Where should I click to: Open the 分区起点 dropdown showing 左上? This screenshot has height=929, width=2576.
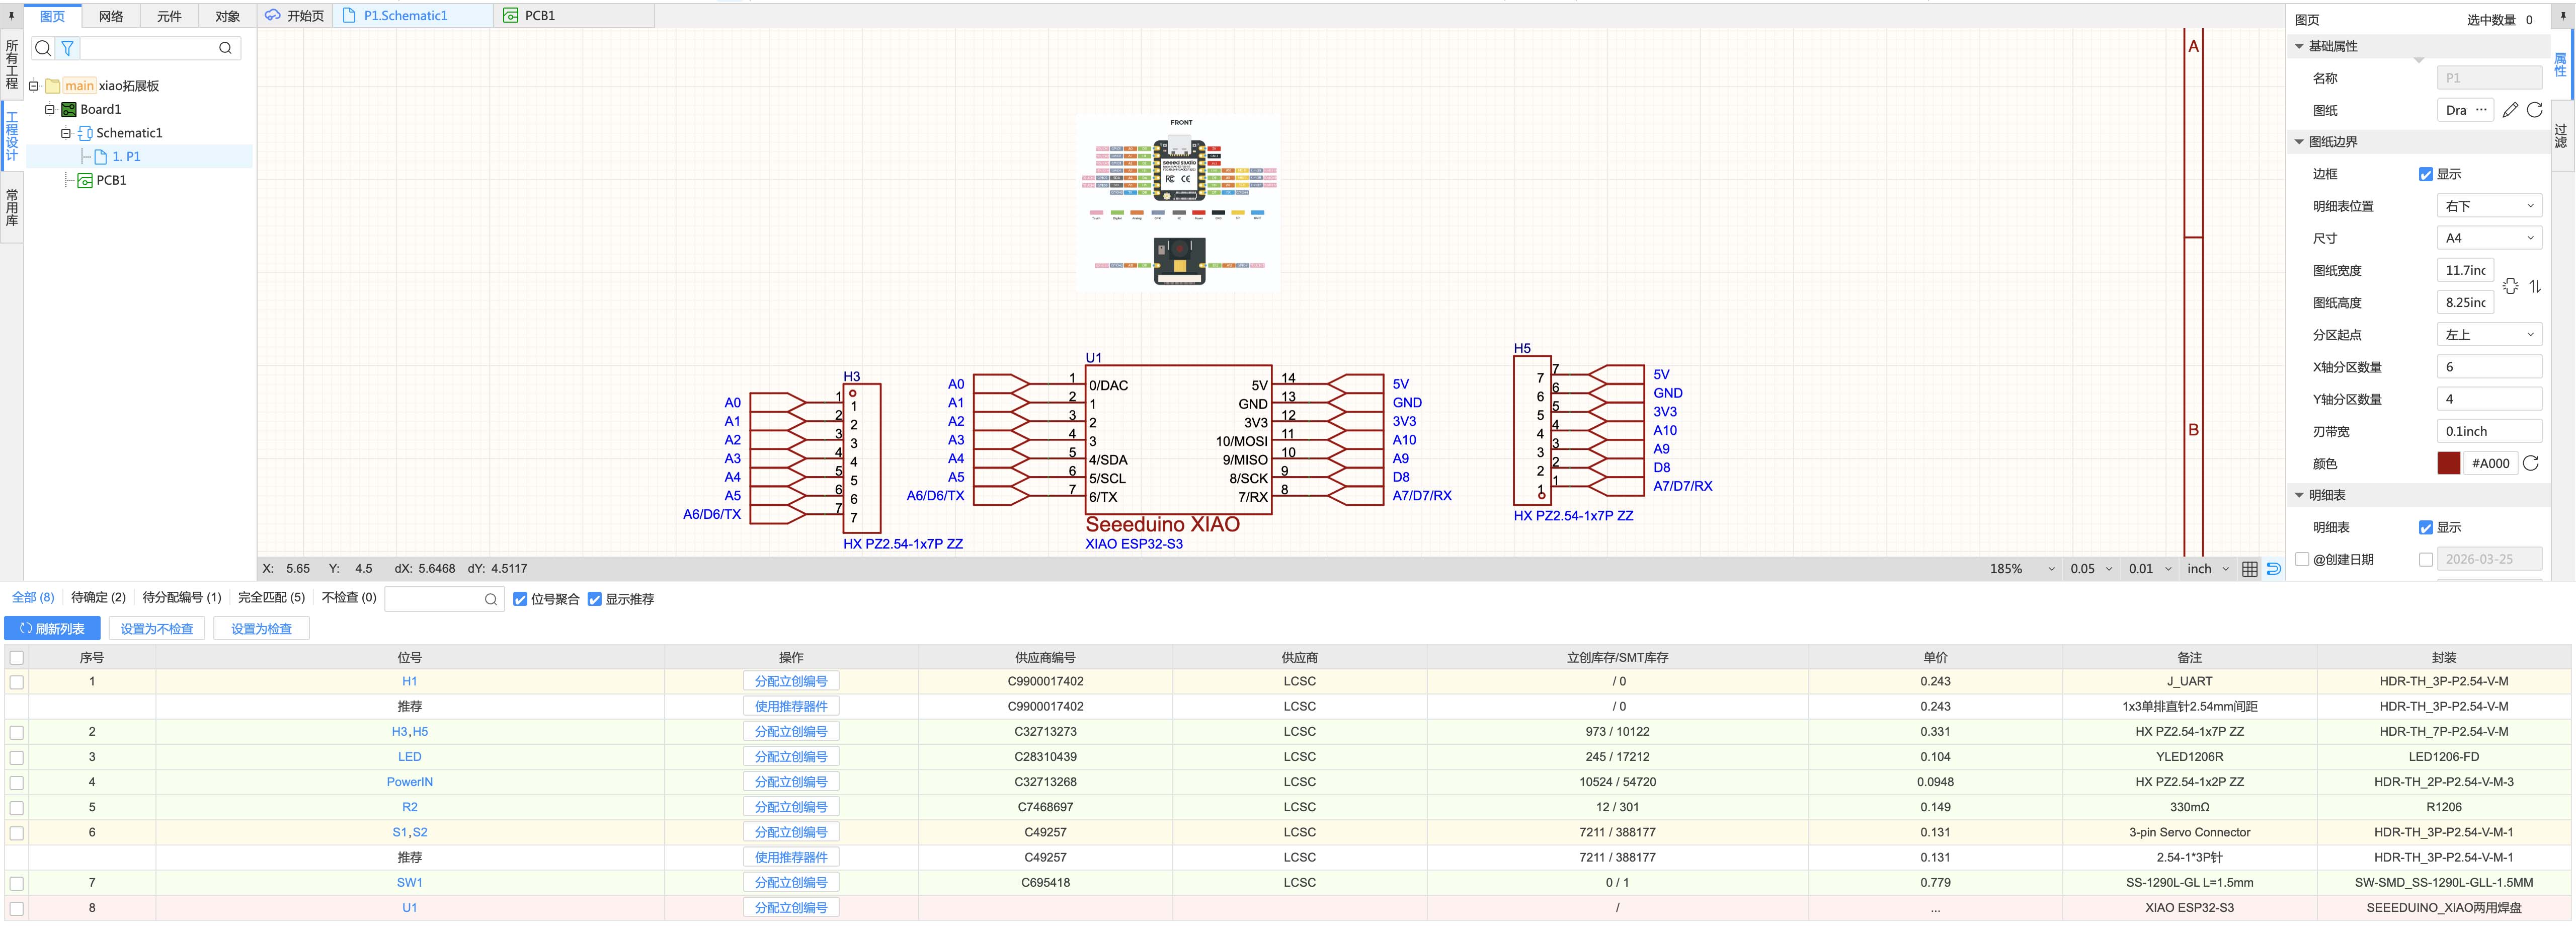(x=2490, y=335)
